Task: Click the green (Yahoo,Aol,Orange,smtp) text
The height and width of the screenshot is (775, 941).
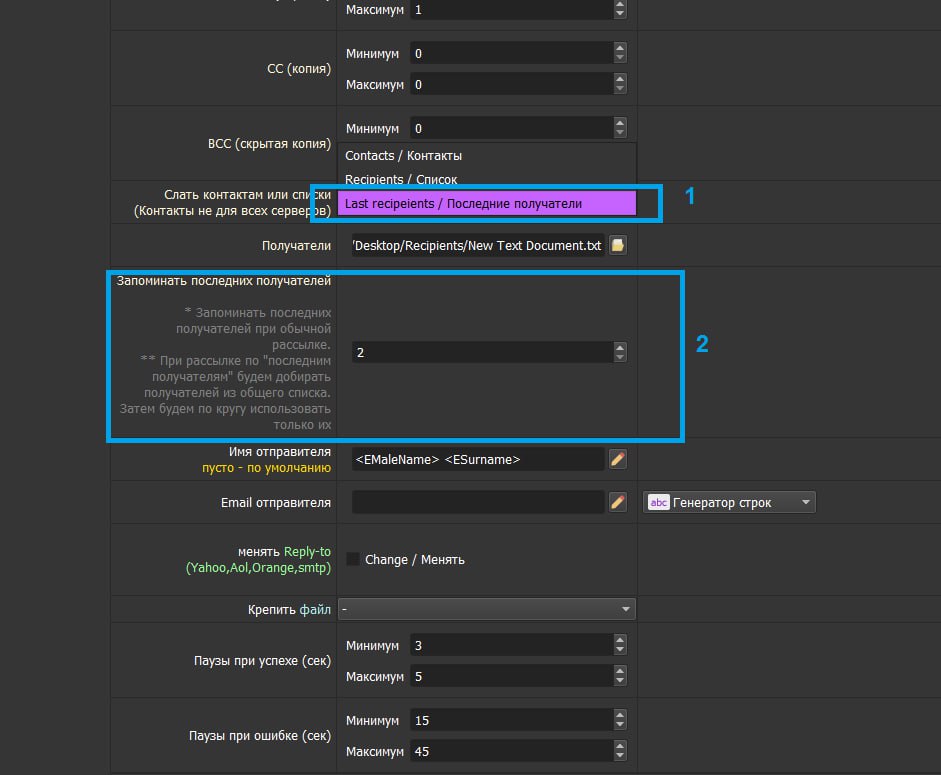Action: pos(258,568)
